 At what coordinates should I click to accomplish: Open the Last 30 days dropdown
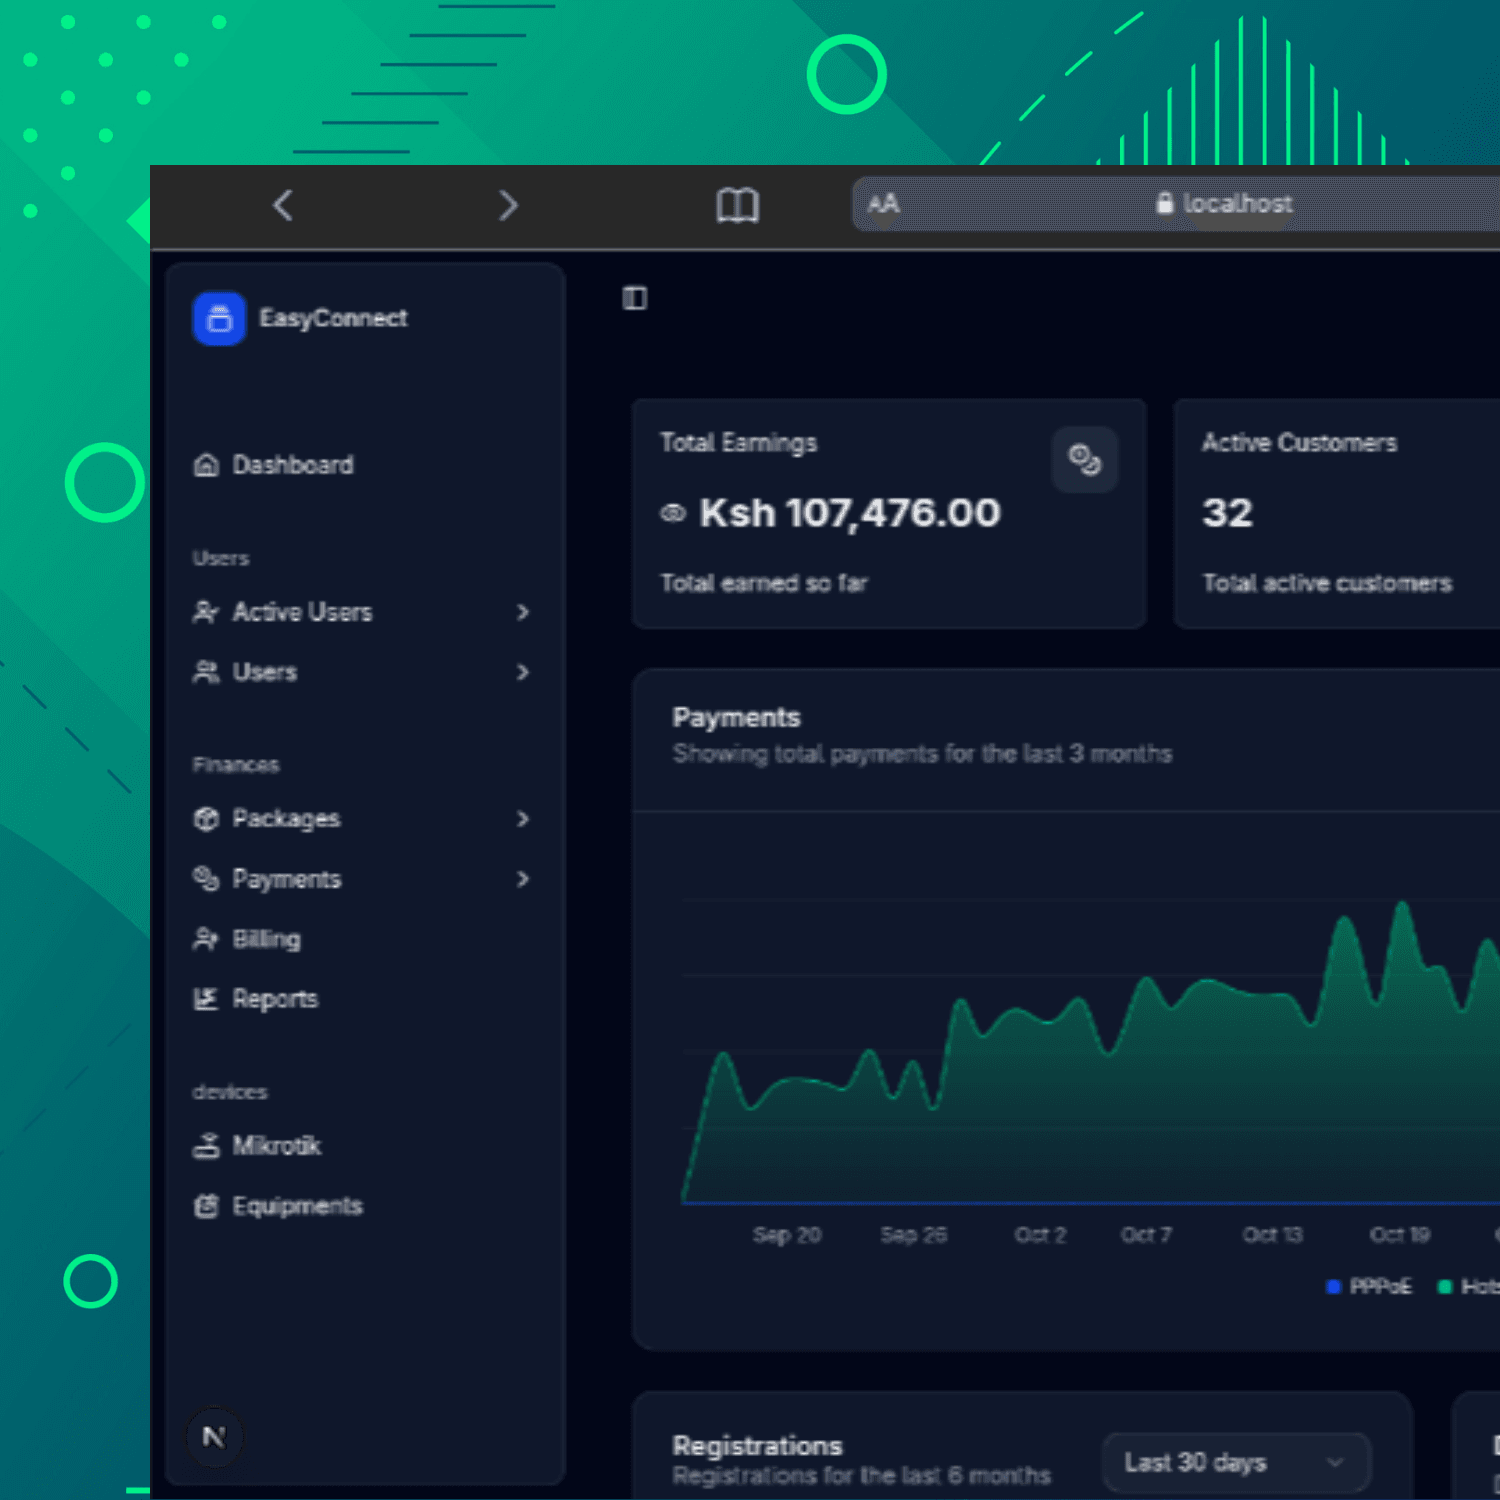1237,1461
